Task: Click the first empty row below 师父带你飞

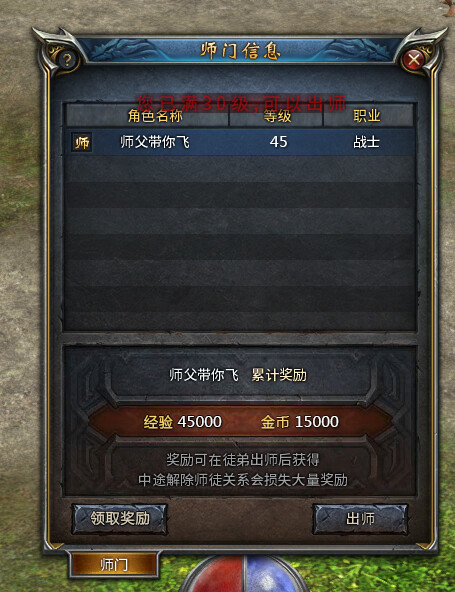Action: 240,169
